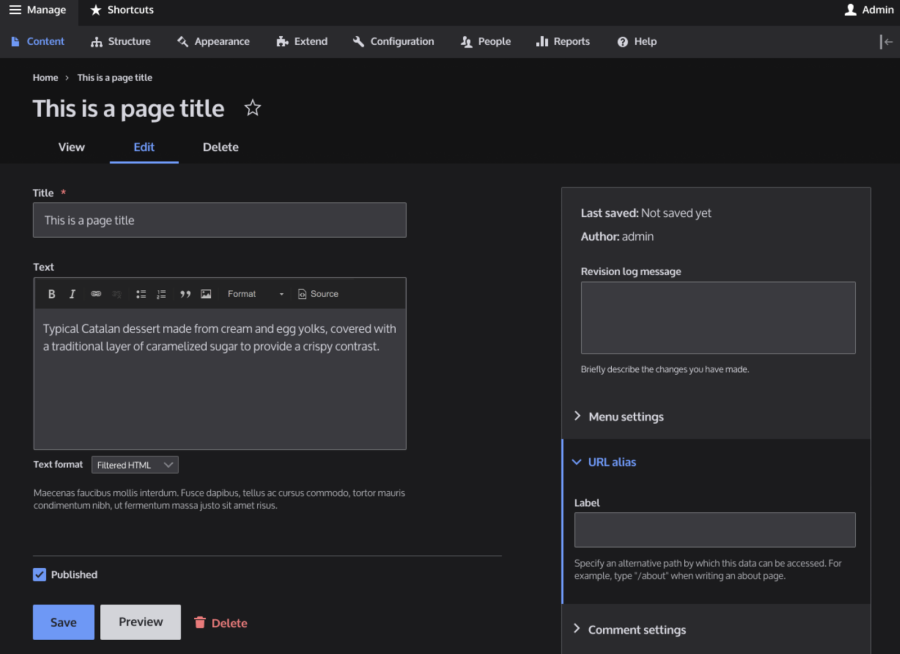Select 'Briefly describe the changes you have made.' text
This screenshot has height=654, width=900.
[665, 369]
